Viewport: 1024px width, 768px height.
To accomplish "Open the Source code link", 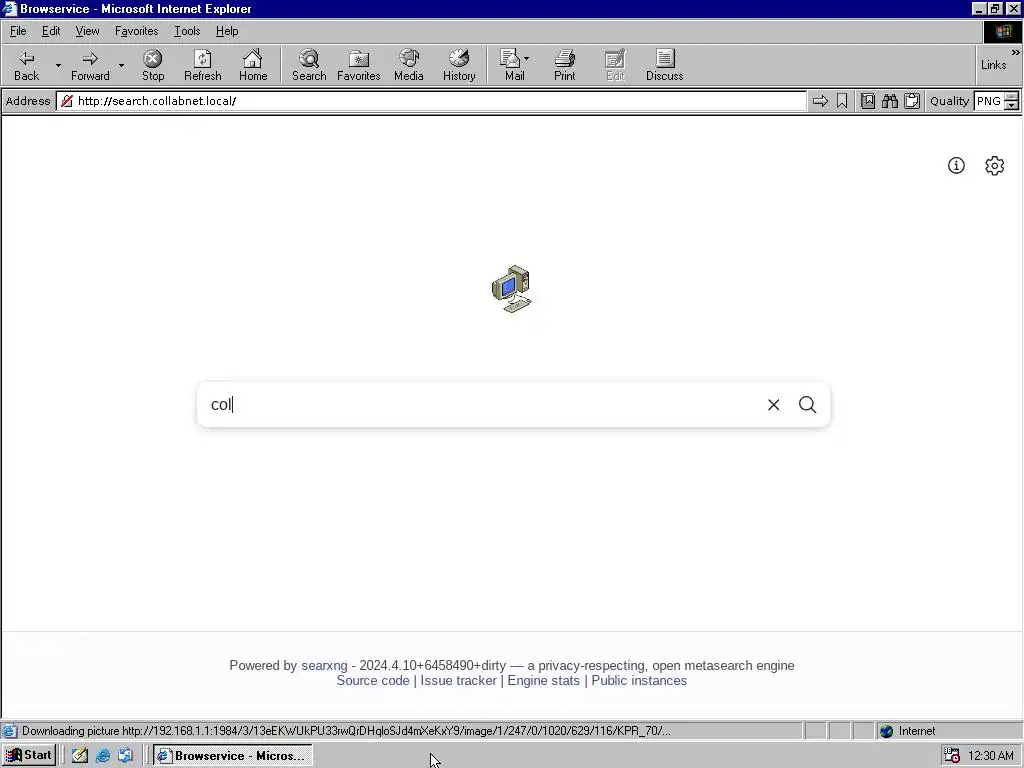I will (373, 680).
